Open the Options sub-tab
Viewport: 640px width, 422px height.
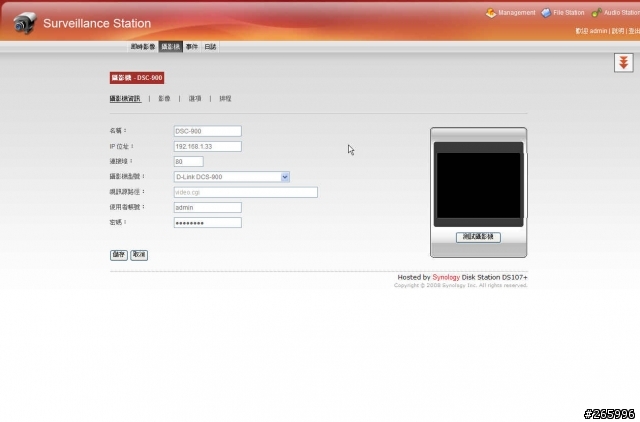click(195, 98)
